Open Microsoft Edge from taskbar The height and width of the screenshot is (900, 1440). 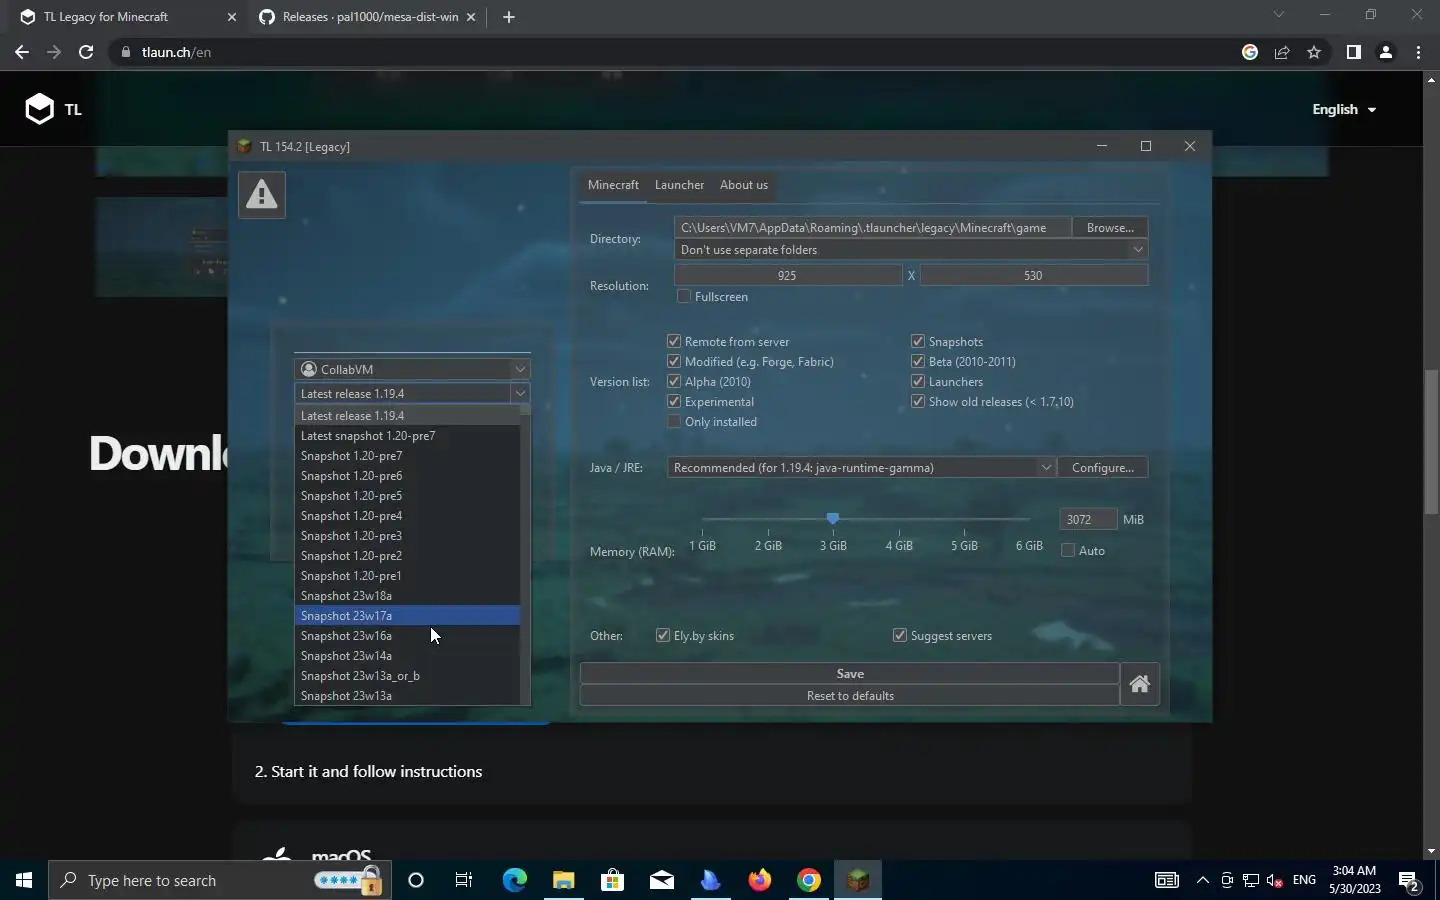(x=514, y=880)
